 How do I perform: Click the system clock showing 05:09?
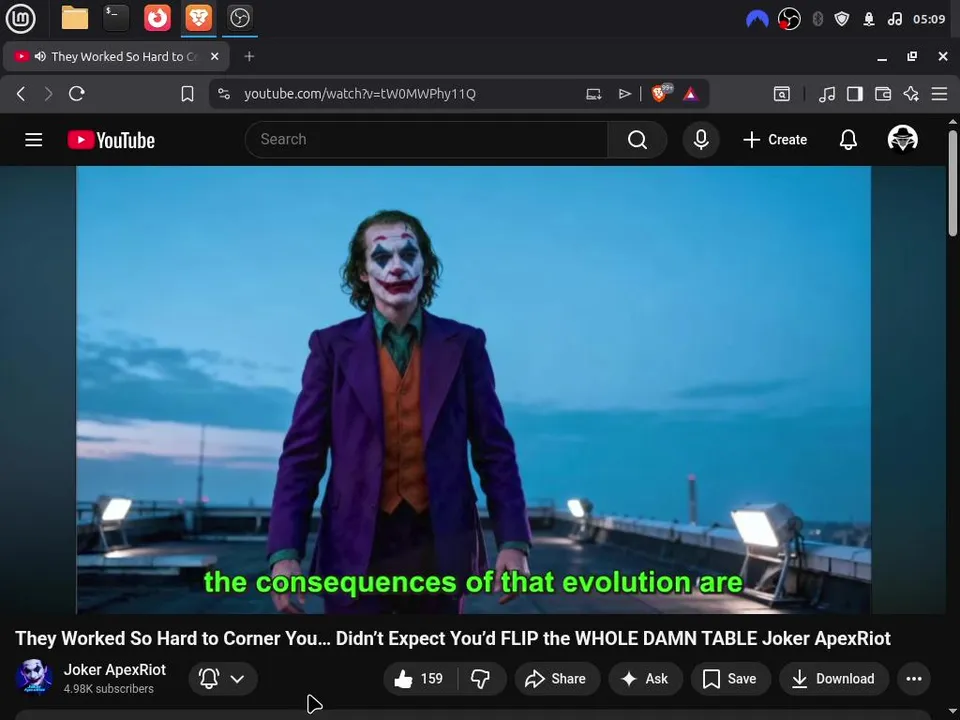coord(929,19)
